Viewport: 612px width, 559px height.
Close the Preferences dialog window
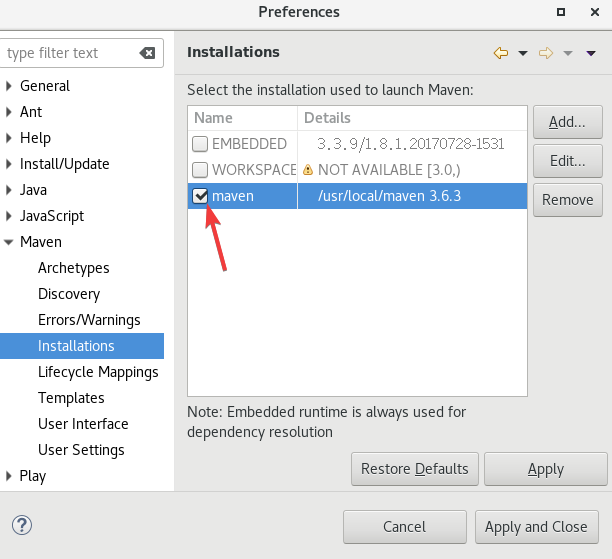tap(595, 12)
